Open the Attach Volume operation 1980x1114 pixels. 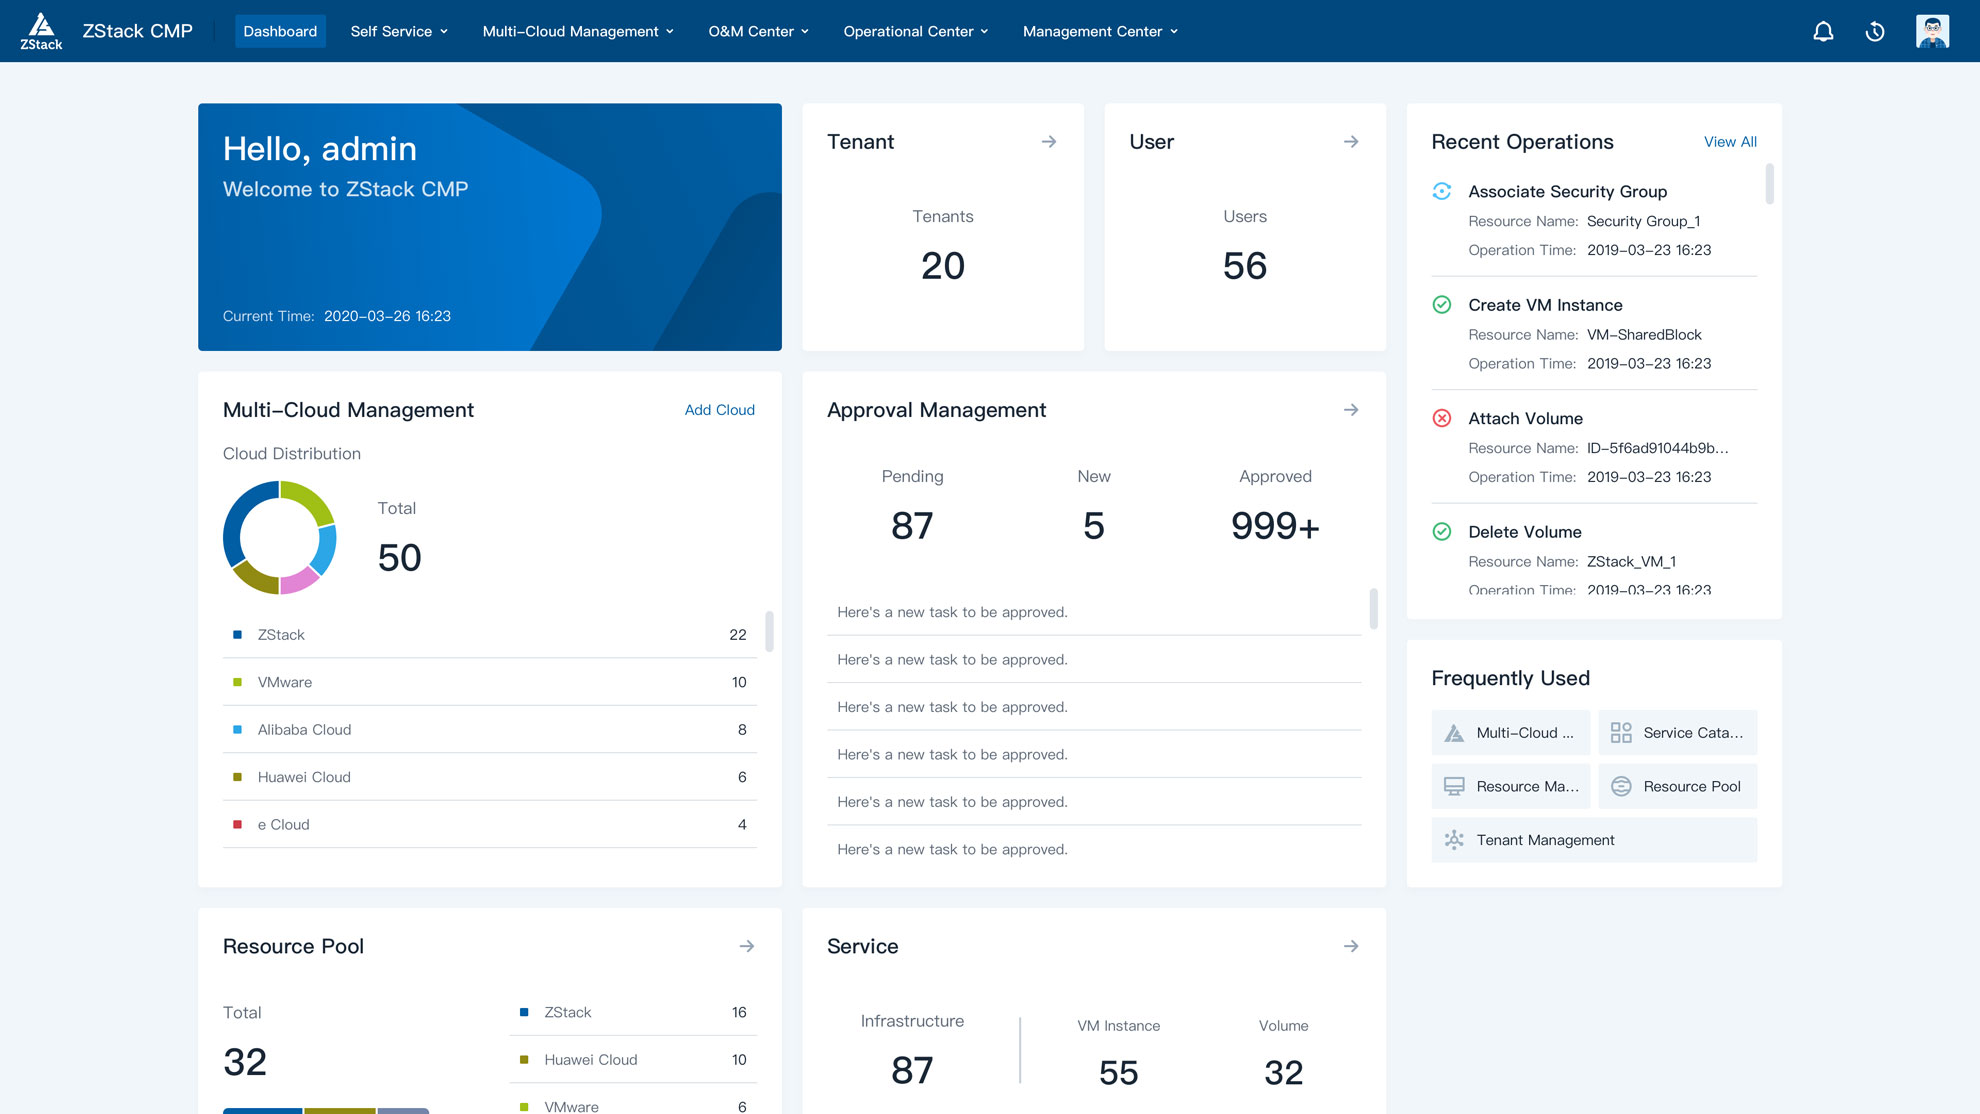1594,447
